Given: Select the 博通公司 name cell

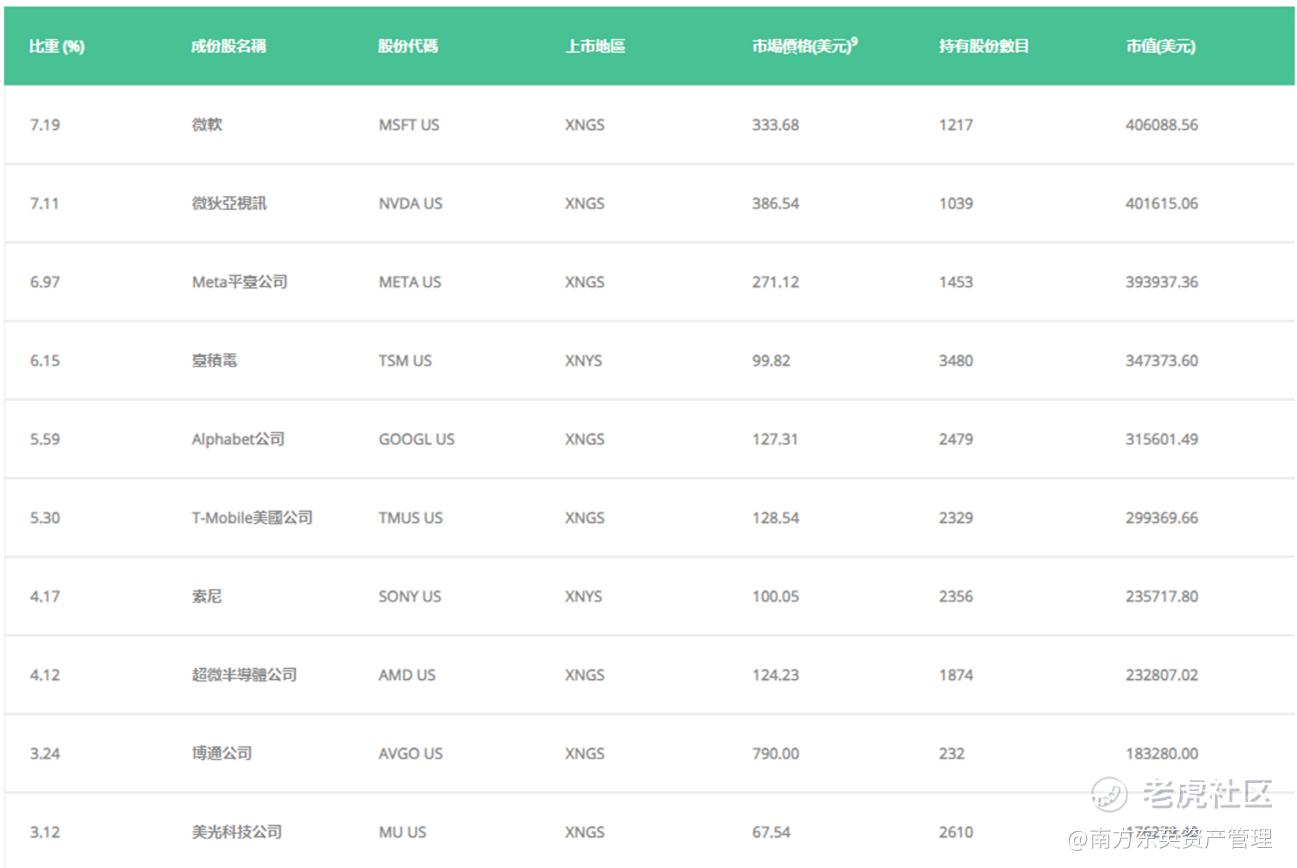Looking at the screenshot, I should coord(222,753).
